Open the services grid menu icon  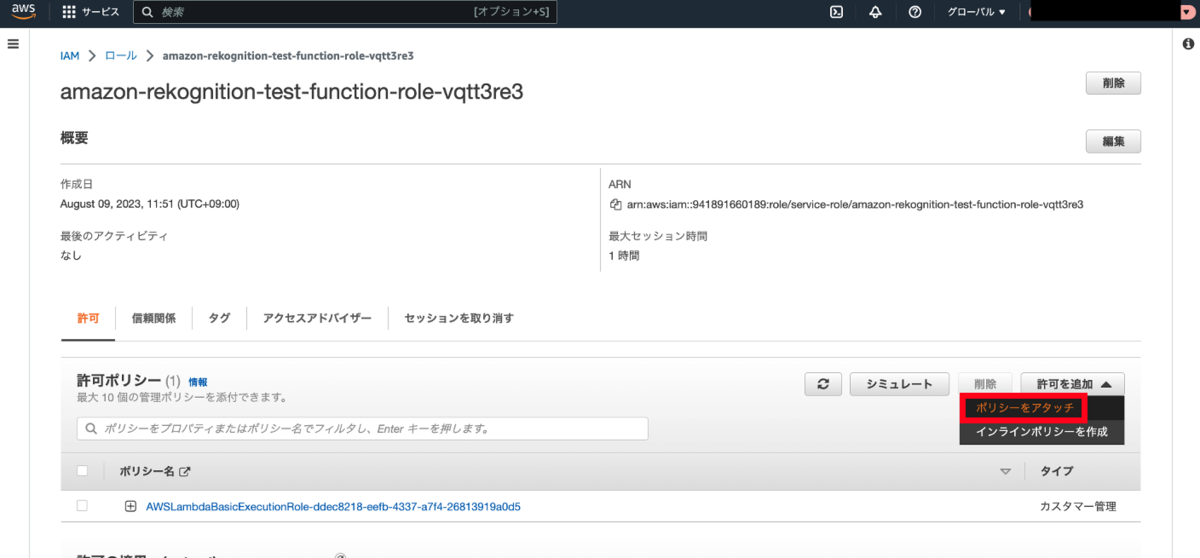69,12
